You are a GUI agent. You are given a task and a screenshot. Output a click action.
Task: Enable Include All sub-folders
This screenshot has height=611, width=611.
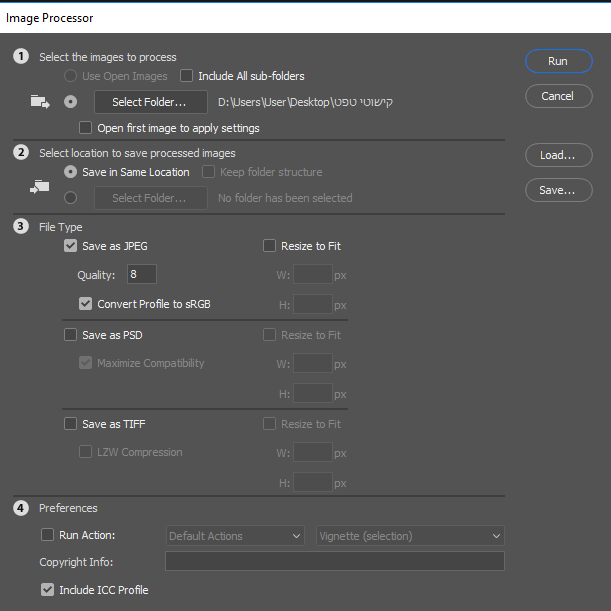tap(186, 76)
